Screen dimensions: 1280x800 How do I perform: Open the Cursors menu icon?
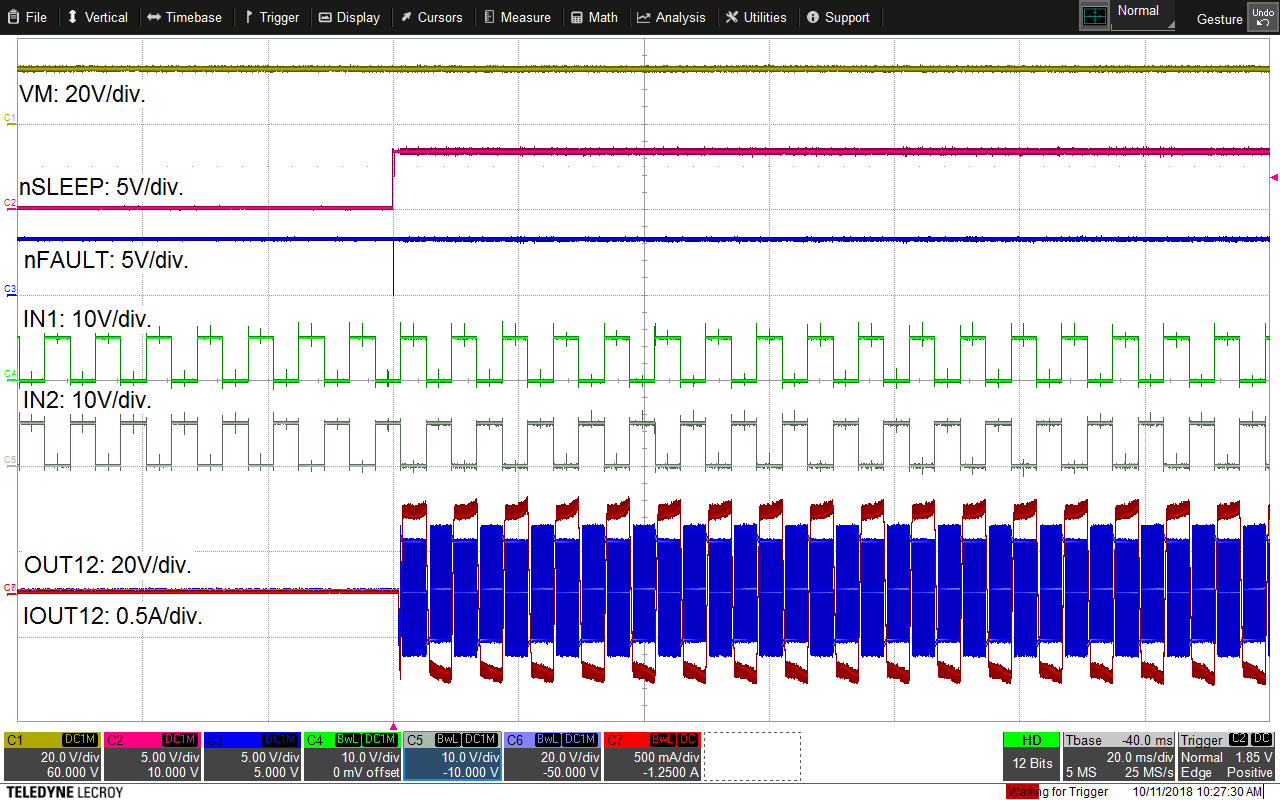point(405,17)
